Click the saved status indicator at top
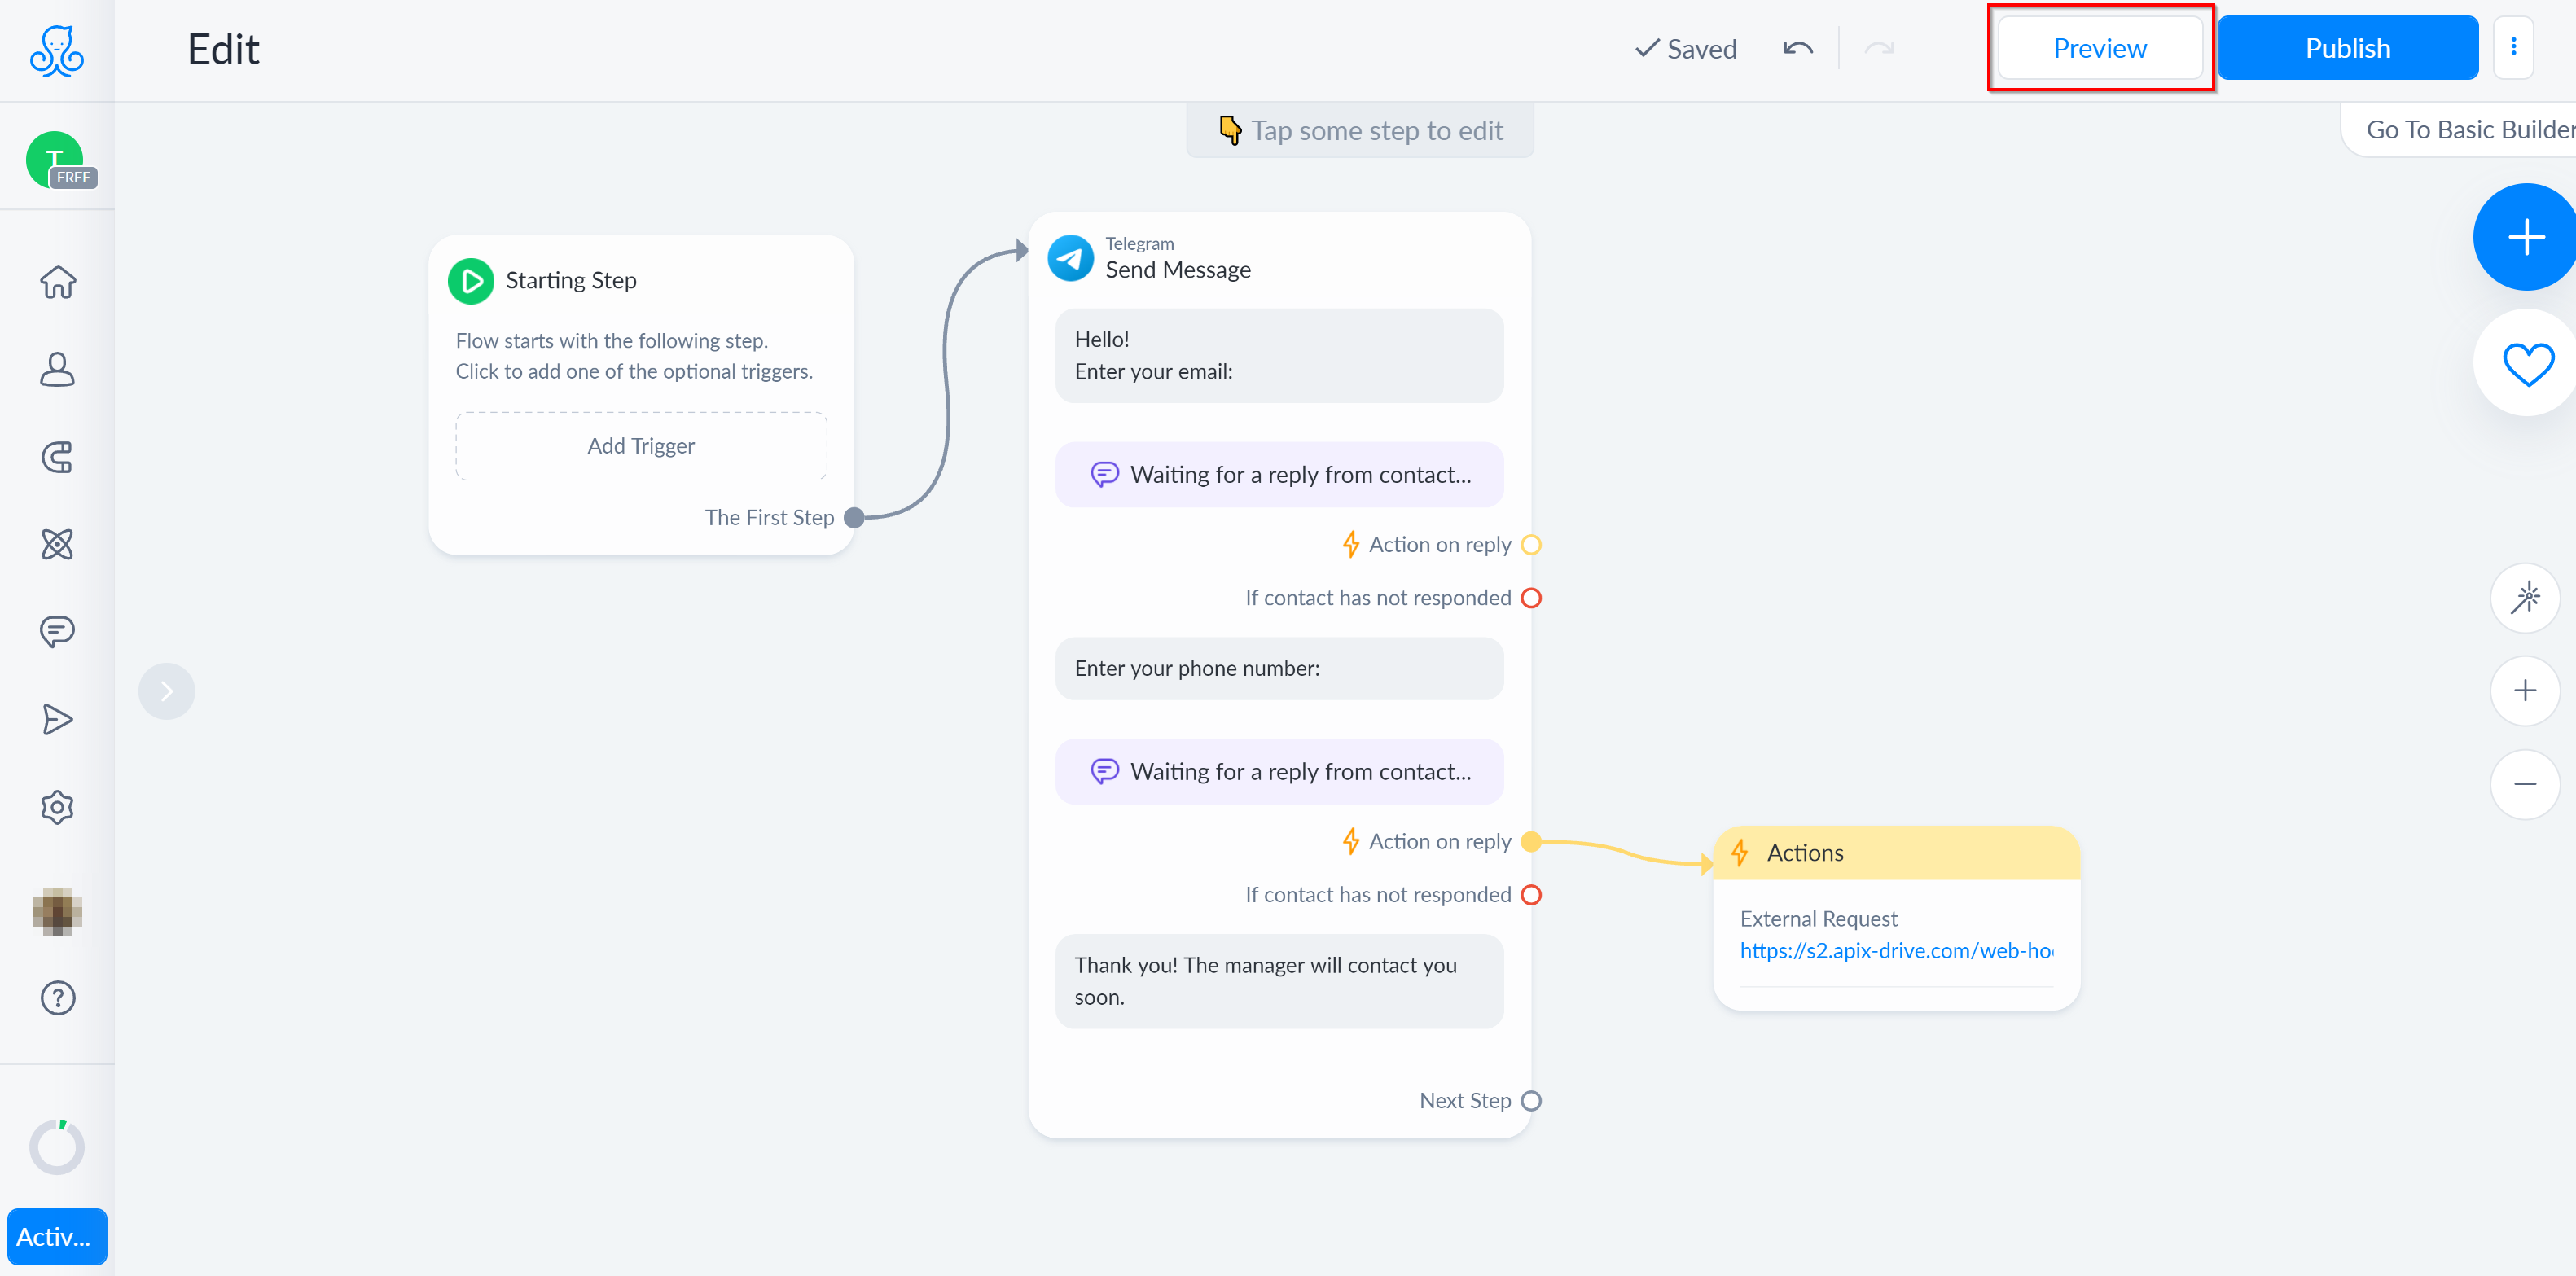This screenshot has height=1276, width=2576. point(1684,47)
